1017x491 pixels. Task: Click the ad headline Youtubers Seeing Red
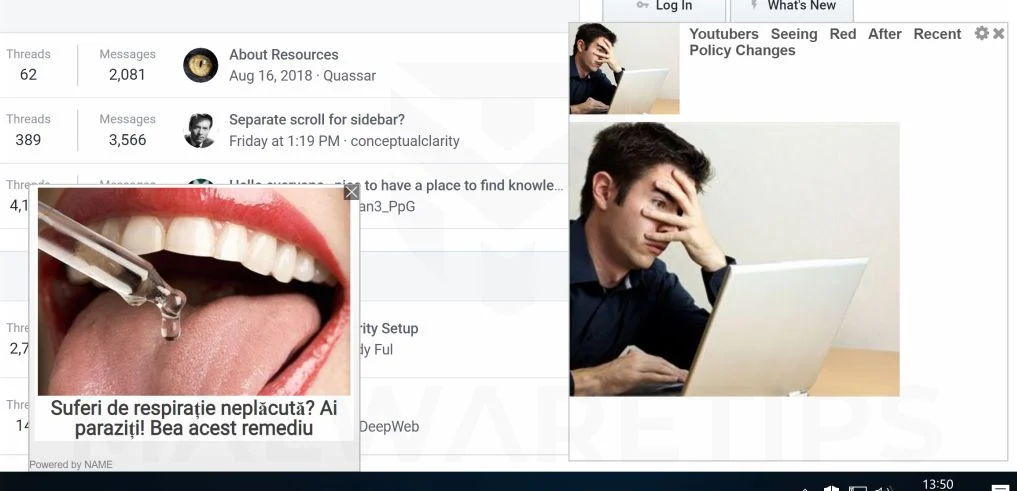pyautogui.click(x=825, y=42)
